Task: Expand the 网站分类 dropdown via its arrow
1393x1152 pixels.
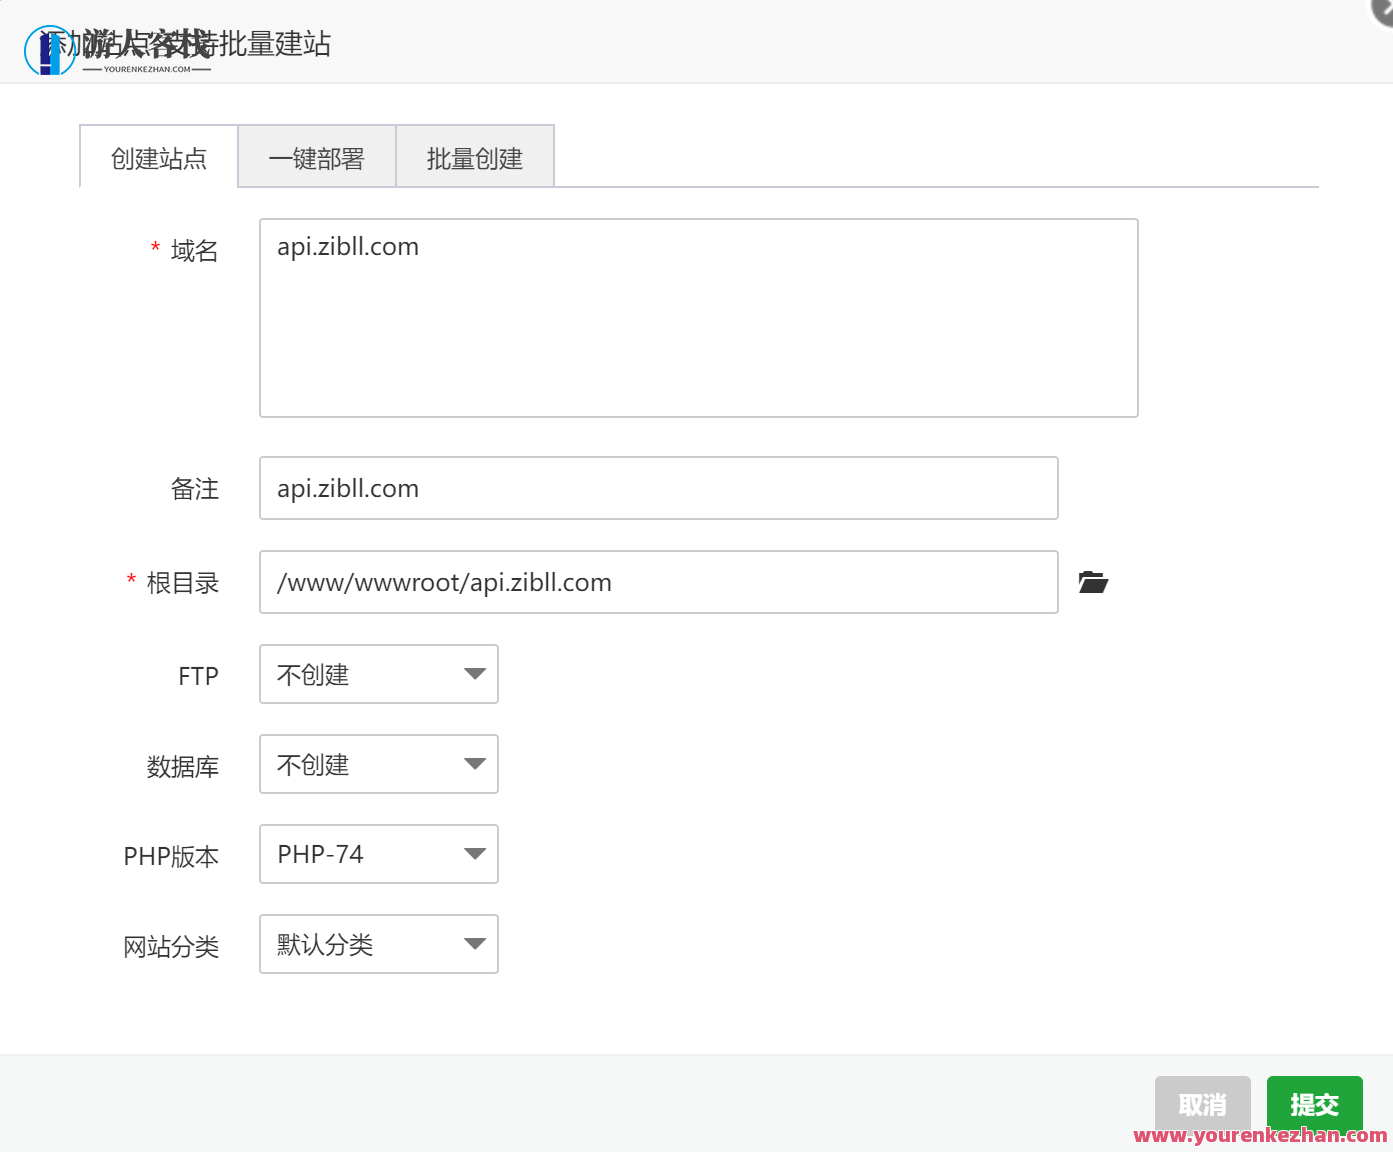Action: click(475, 944)
